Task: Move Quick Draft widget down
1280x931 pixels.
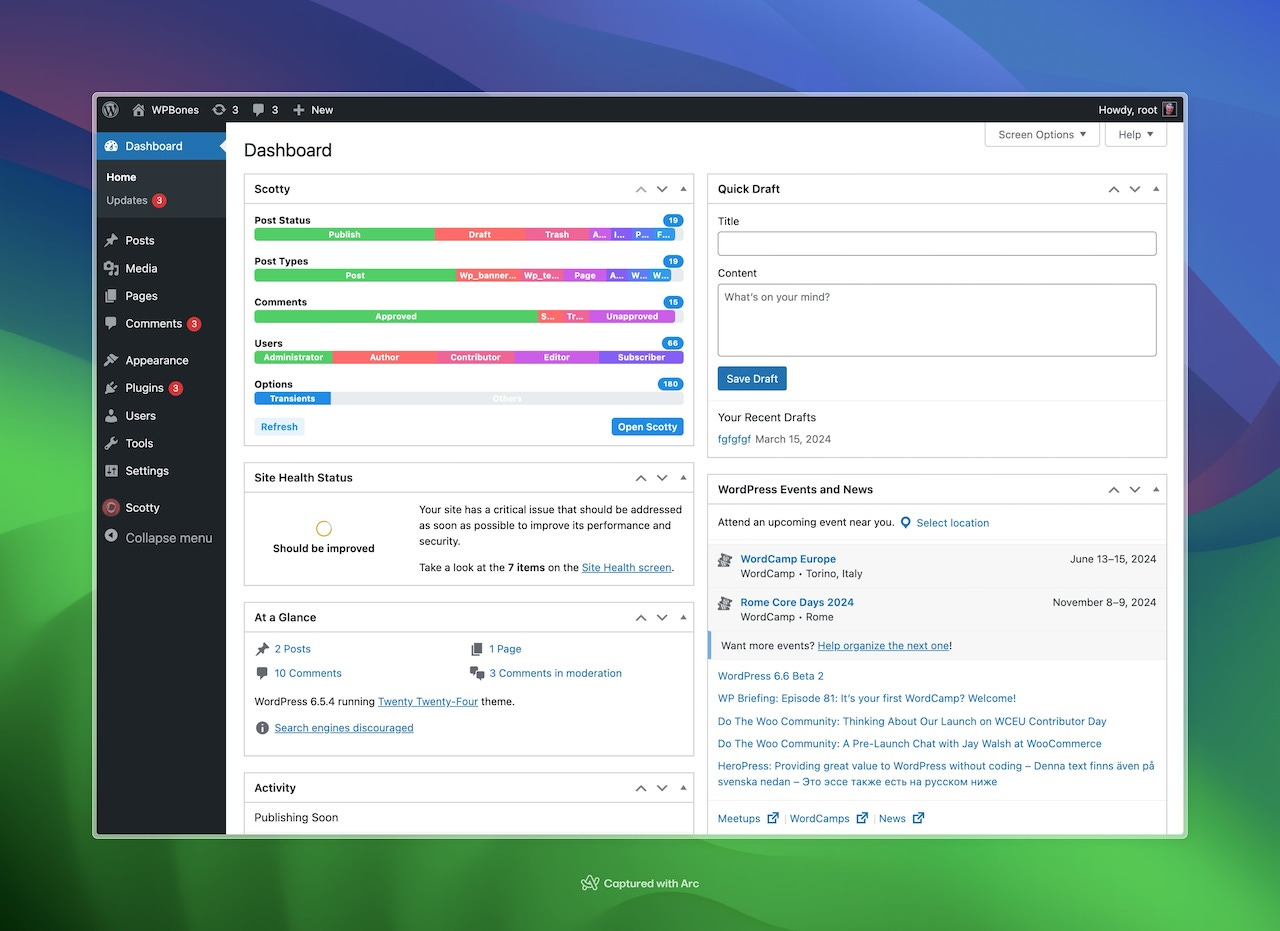Action: click(1135, 189)
